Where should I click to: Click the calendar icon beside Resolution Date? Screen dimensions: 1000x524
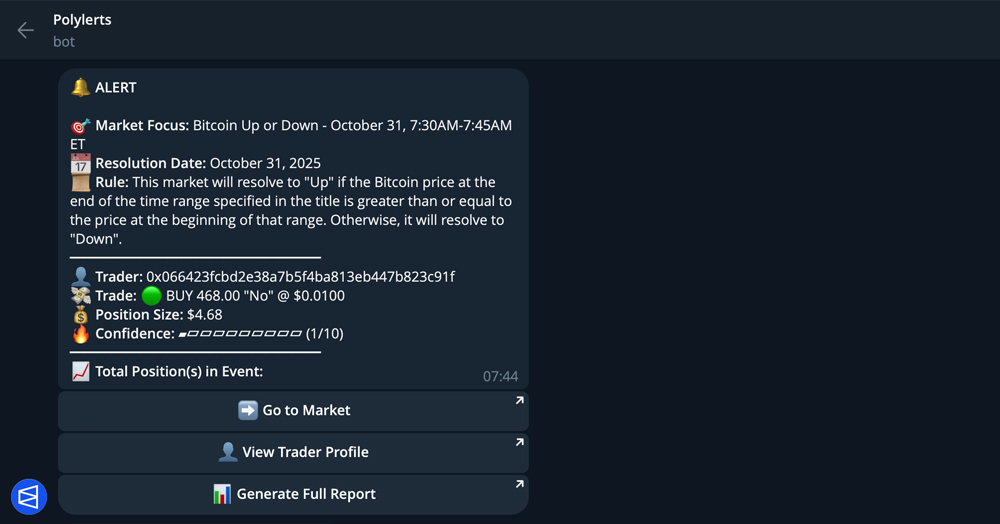pos(81,163)
